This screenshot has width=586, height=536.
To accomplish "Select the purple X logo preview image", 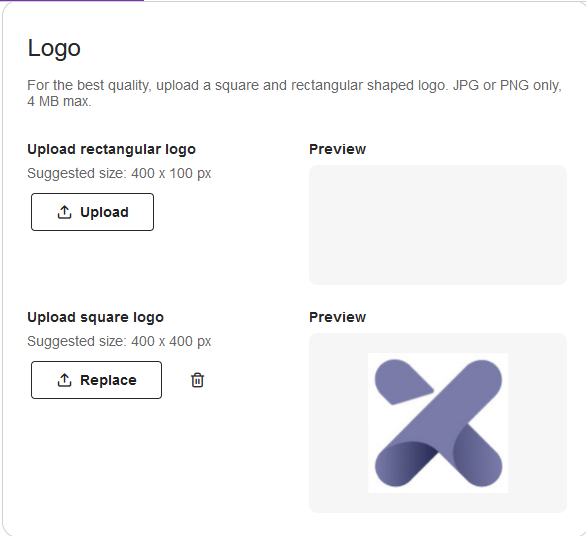I will point(438,423).
